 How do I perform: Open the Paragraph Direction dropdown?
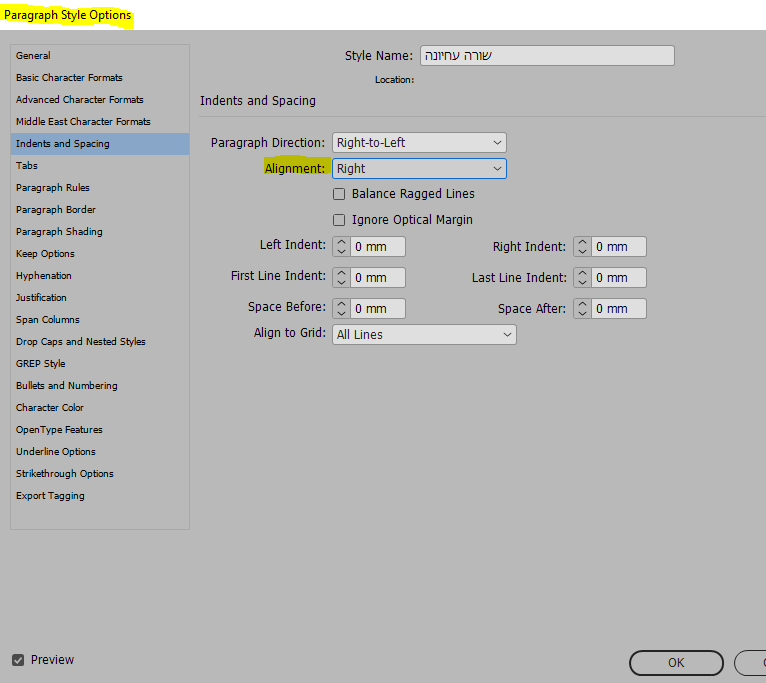[419, 143]
